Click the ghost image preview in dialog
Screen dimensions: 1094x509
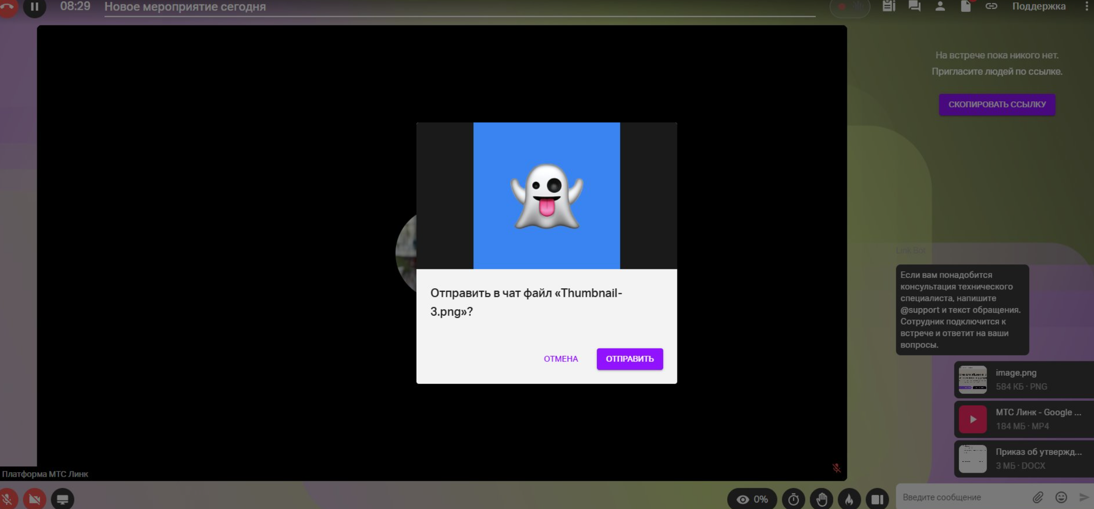point(546,196)
